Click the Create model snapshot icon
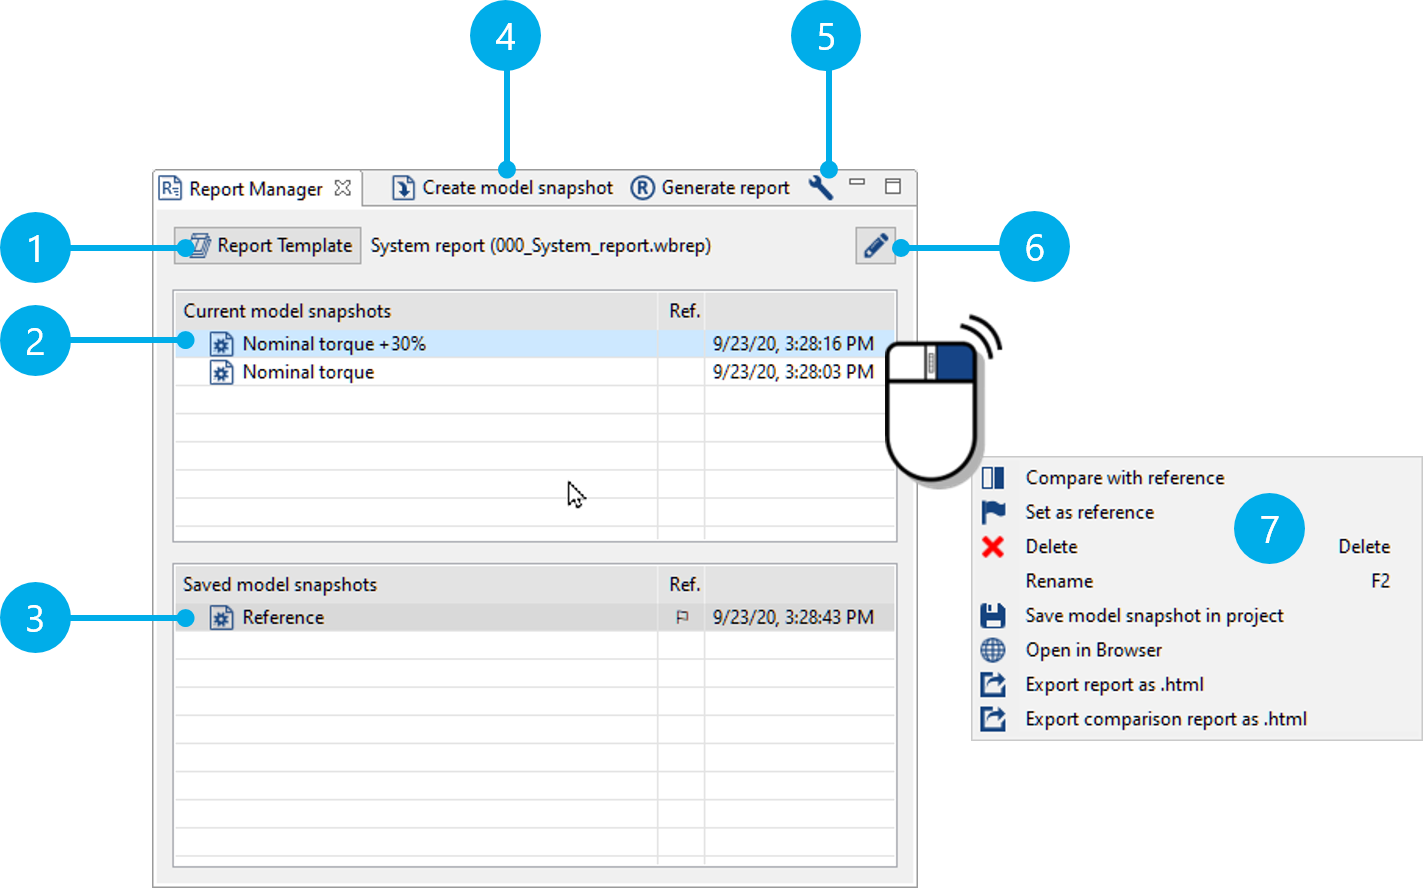The height and width of the screenshot is (888, 1423). [403, 188]
